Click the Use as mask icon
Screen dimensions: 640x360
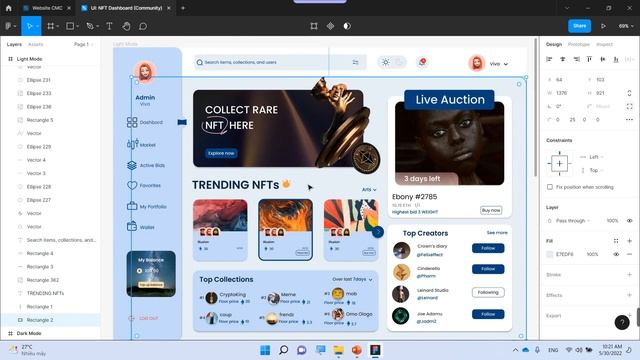click(347, 26)
